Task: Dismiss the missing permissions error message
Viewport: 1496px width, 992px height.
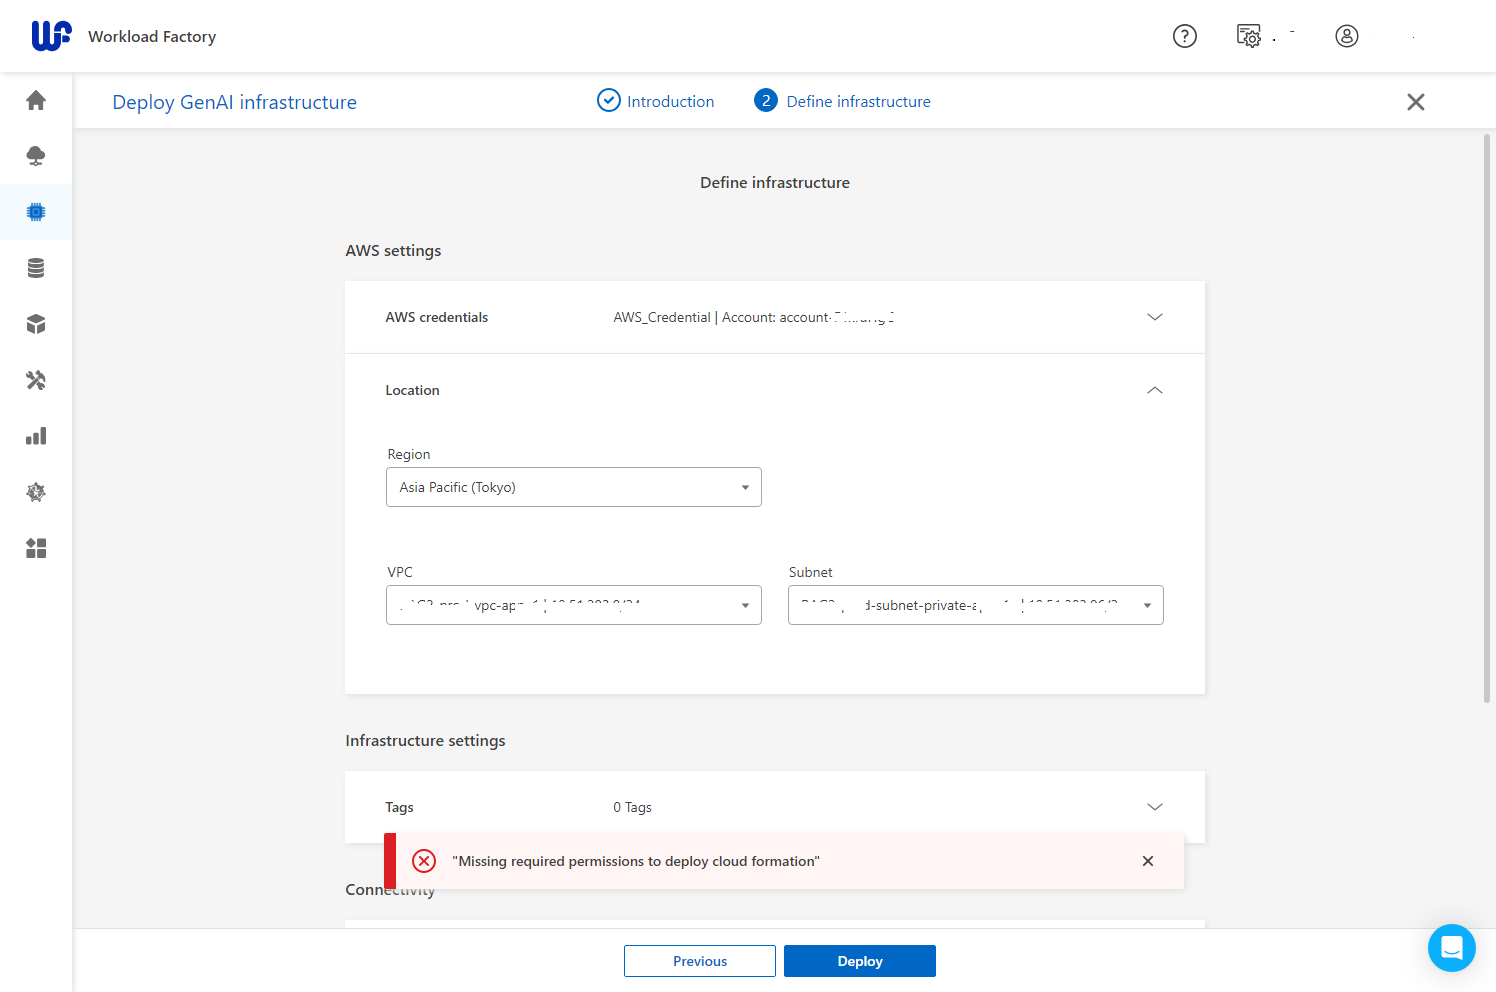Action: coord(1147,861)
